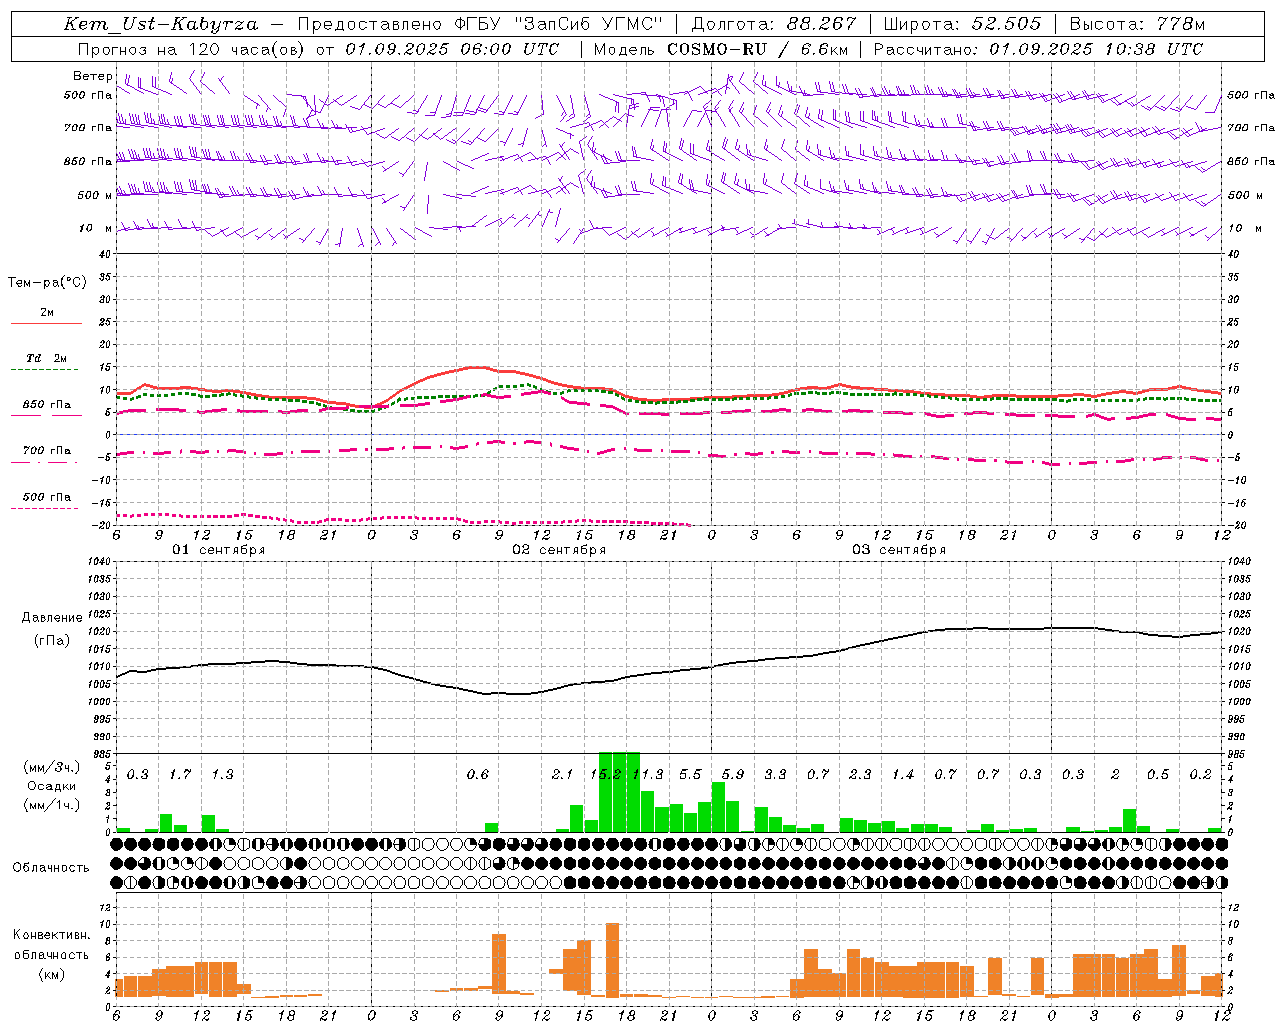
Task: Click the 0.5 precipitation total value
Action: tap(1158, 775)
